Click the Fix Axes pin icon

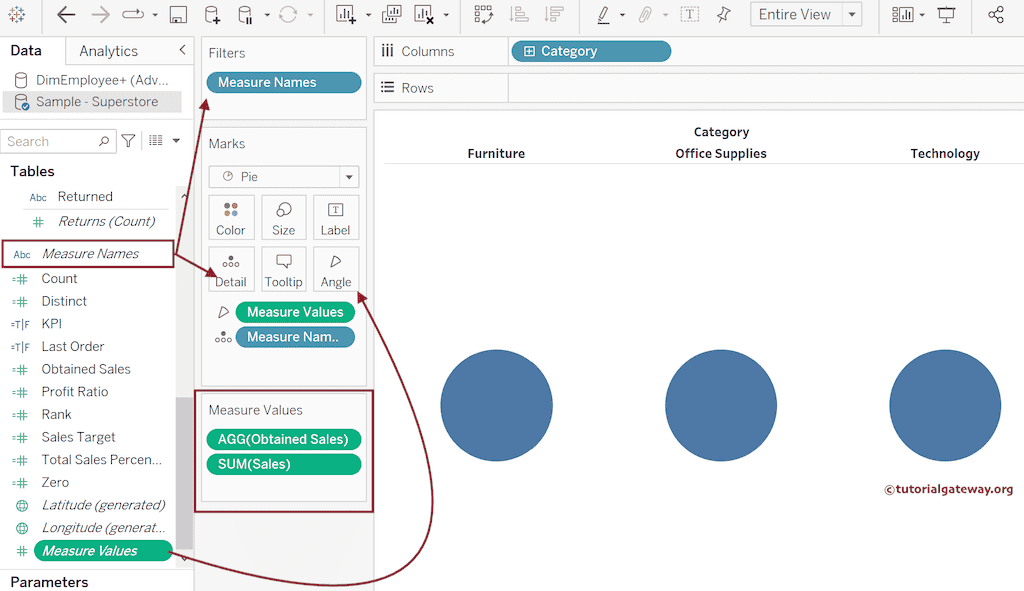pyautogui.click(x=724, y=14)
